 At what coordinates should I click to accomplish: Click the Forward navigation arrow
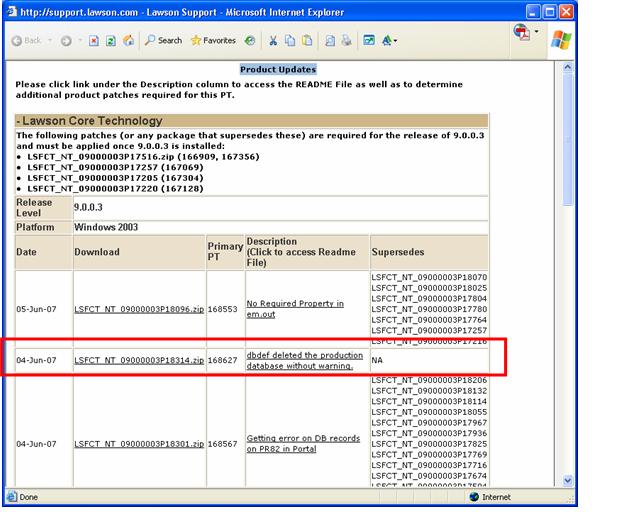click(66, 40)
